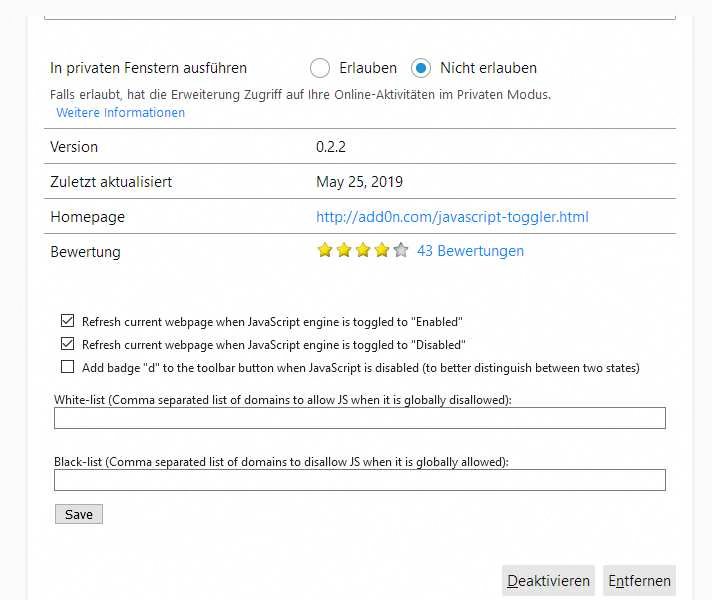Uncheck refresh when JavaScript toggled to "Disabled"
712x600 pixels.
tap(67, 345)
